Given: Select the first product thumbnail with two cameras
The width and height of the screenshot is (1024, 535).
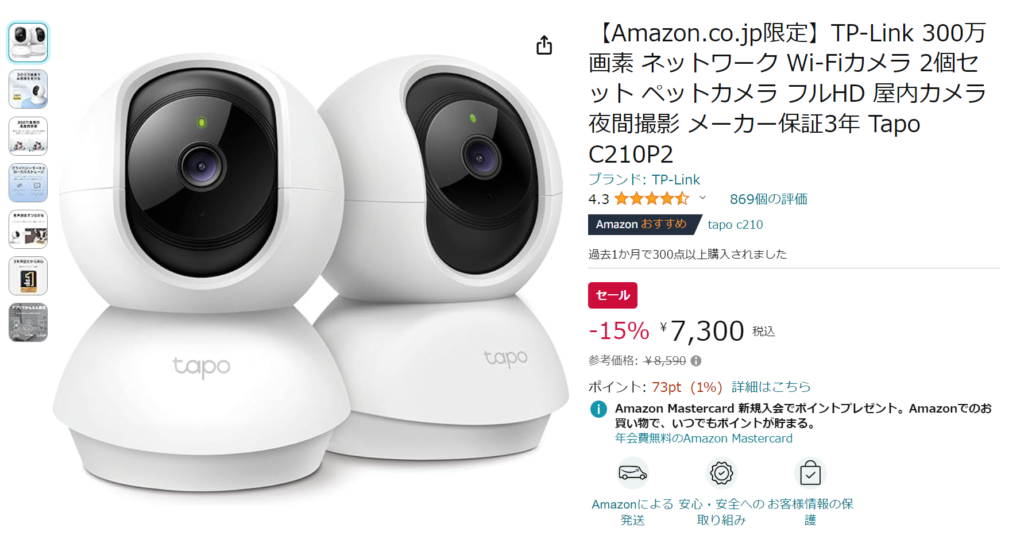Looking at the screenshot, I should (x=28, y=42).
